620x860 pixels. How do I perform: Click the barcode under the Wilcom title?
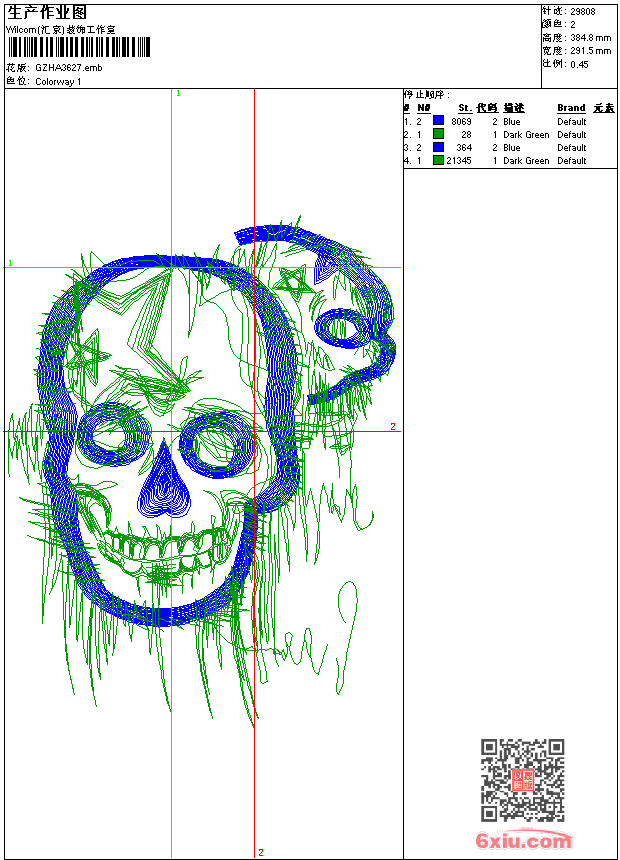point(79,47)
